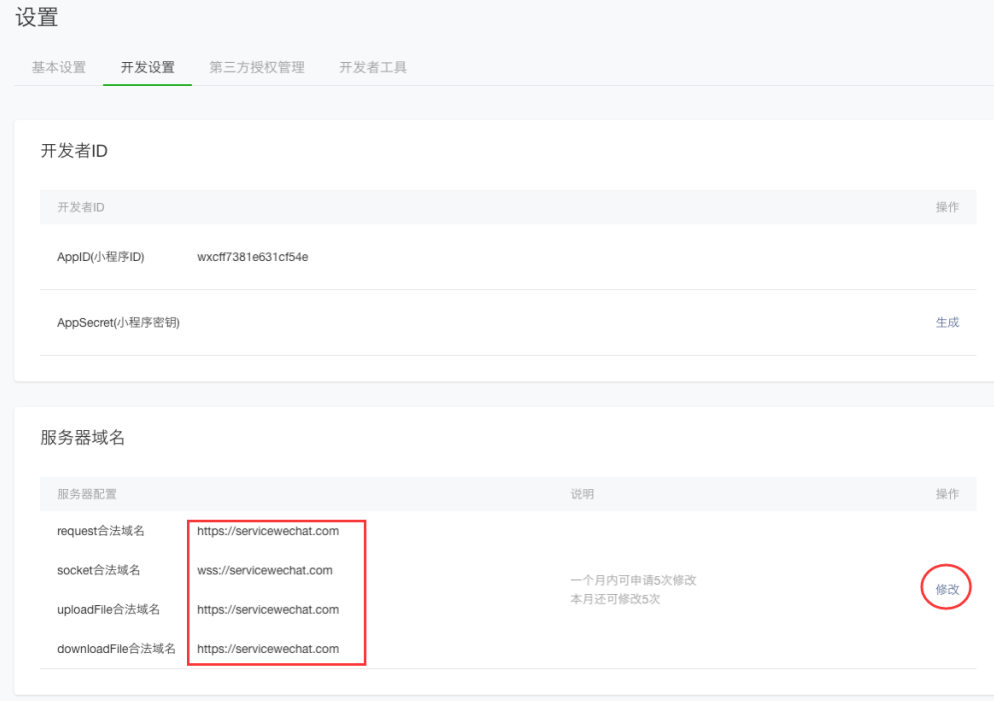Click the uploadFile合法域名 URL value
Screen dimensions: 994x701
pos(270,609)
